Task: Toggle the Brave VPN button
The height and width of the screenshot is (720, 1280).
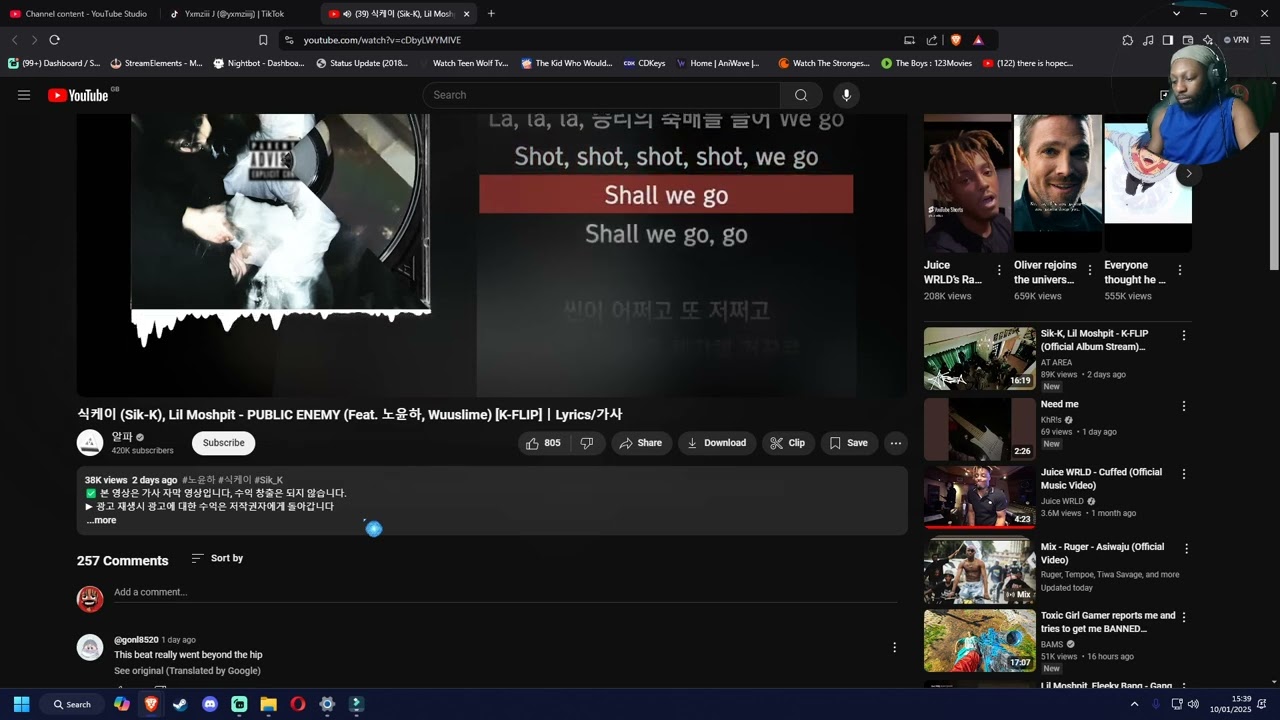Action: 1236,40
